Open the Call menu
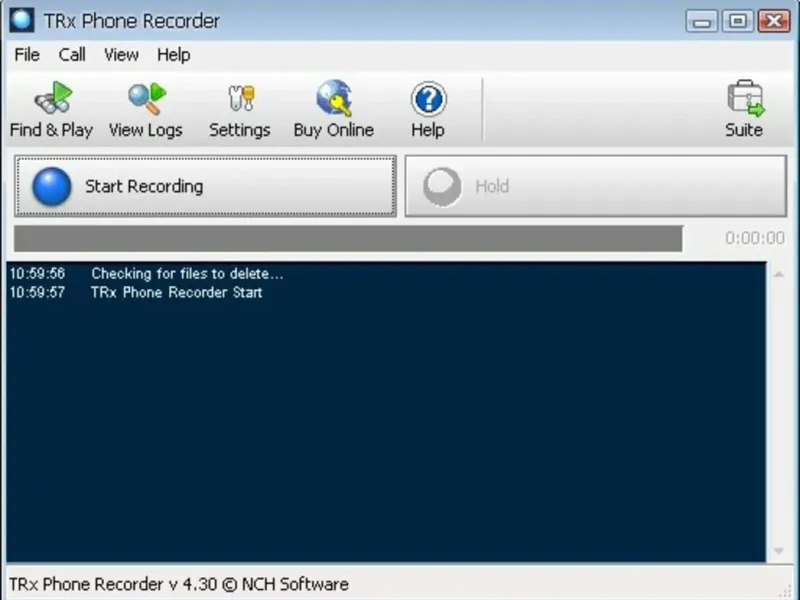Image resolution: width=800 pixels, height=600 pixels. [x=72, y=55]
